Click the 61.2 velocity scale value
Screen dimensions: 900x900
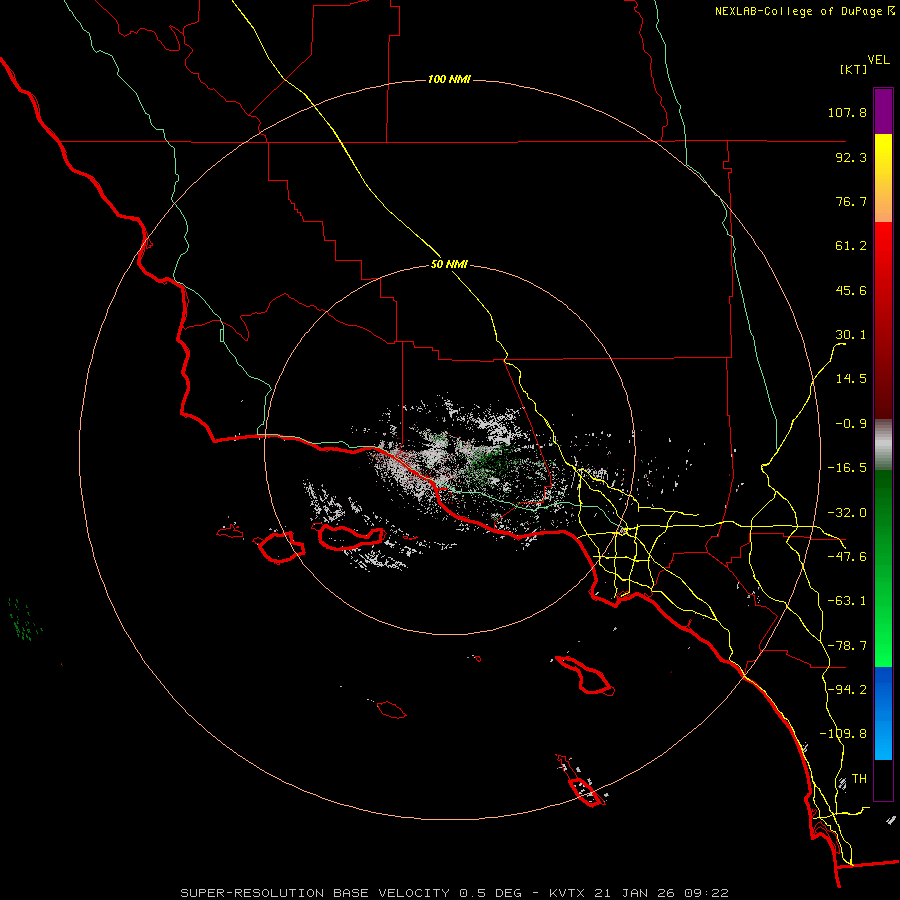pyautogui.click(x=851, y=246)
